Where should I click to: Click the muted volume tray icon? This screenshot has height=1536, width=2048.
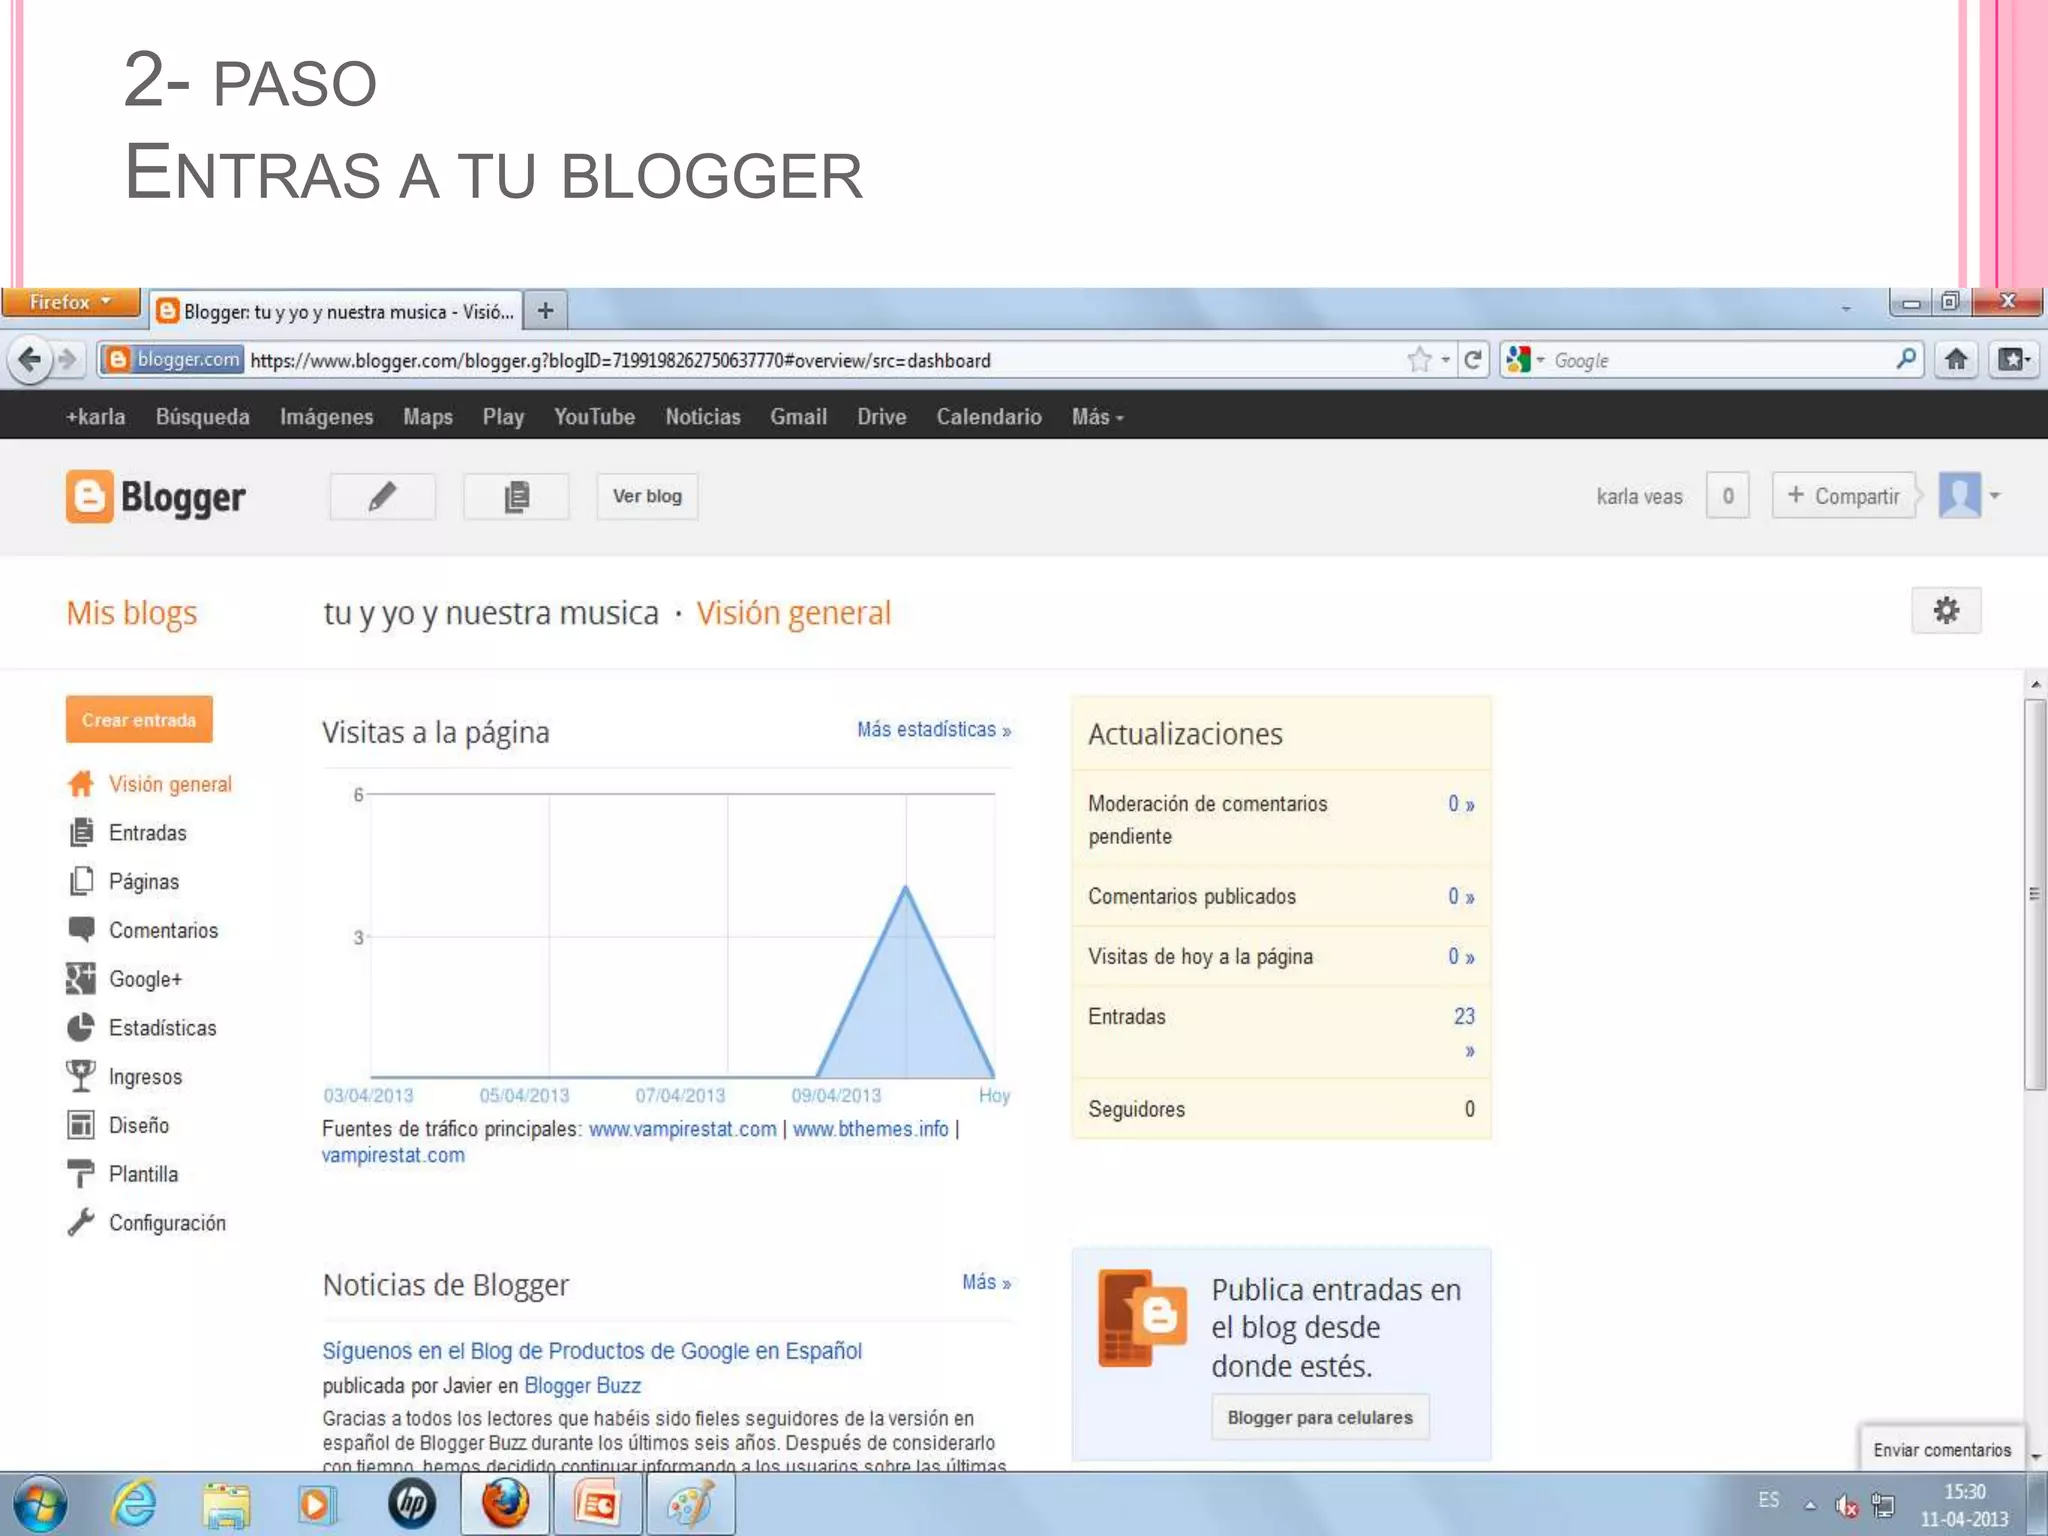[1846, 1505]
